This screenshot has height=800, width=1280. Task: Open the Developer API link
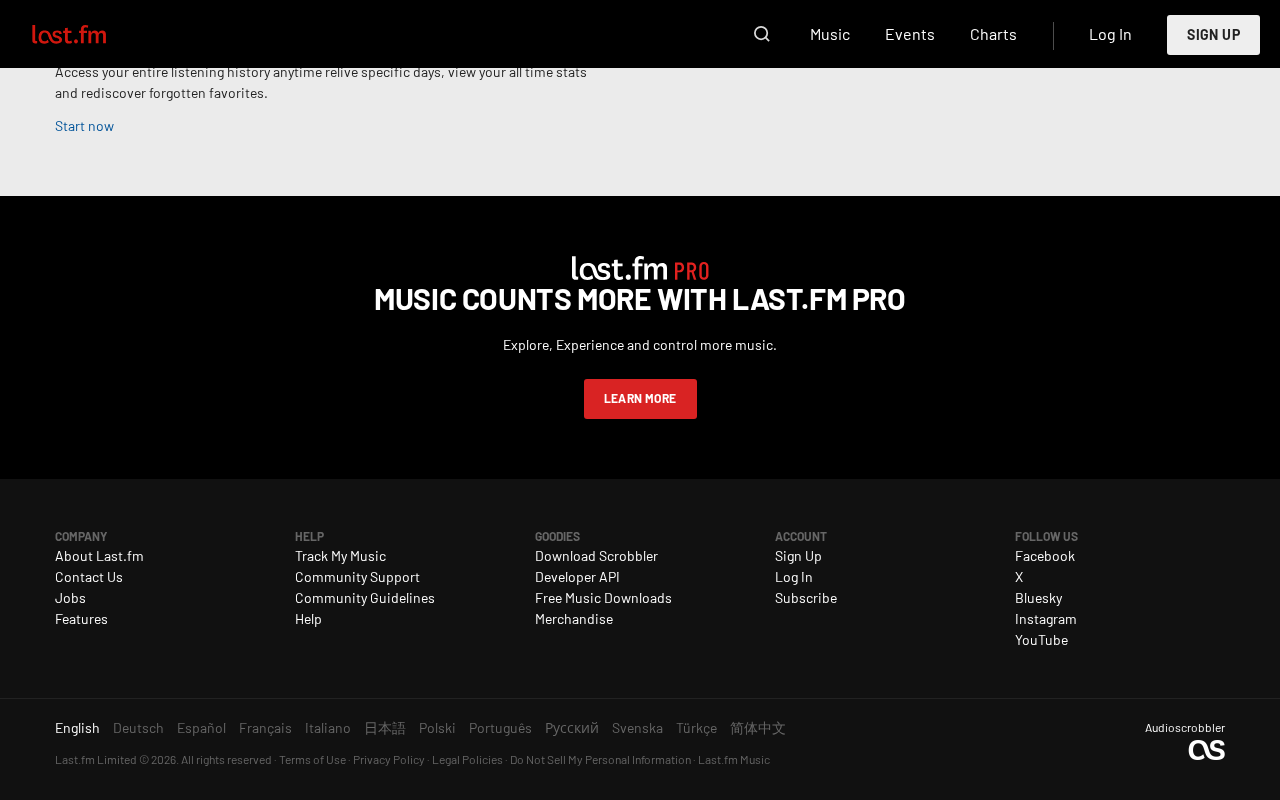click(x=577, y=577)
